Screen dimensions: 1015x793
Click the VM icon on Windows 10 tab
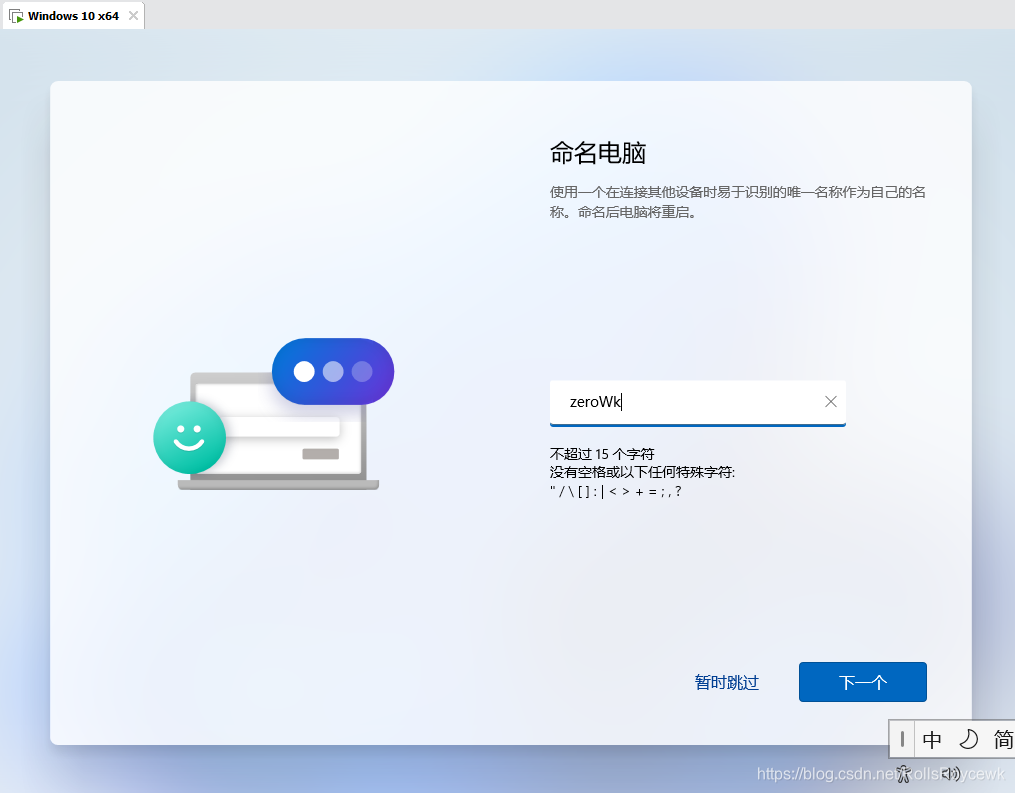[17, 16]
